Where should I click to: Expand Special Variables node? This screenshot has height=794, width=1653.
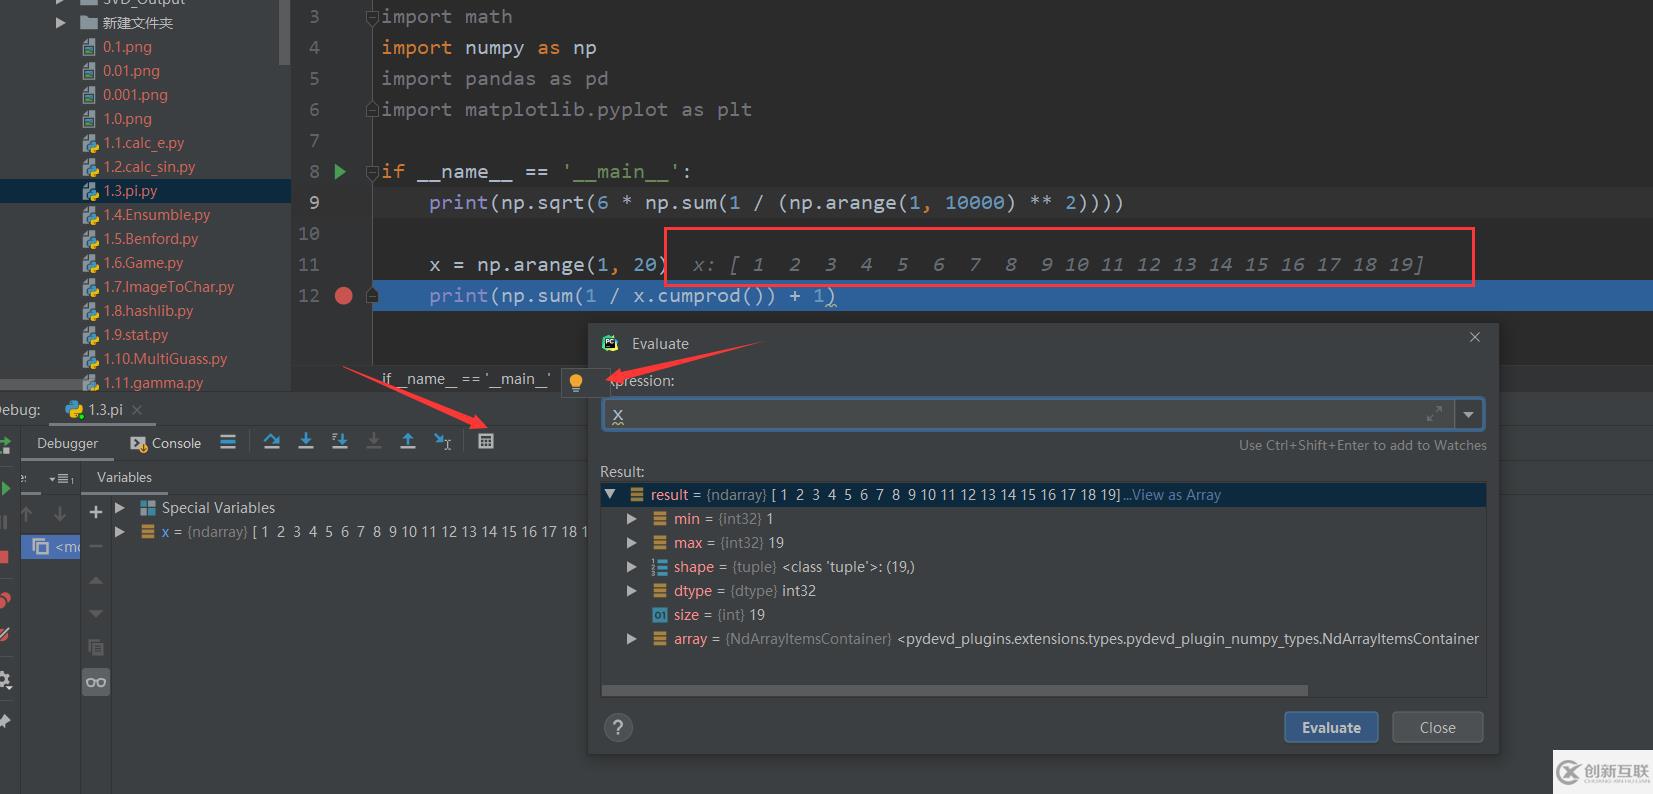point(120,508)
